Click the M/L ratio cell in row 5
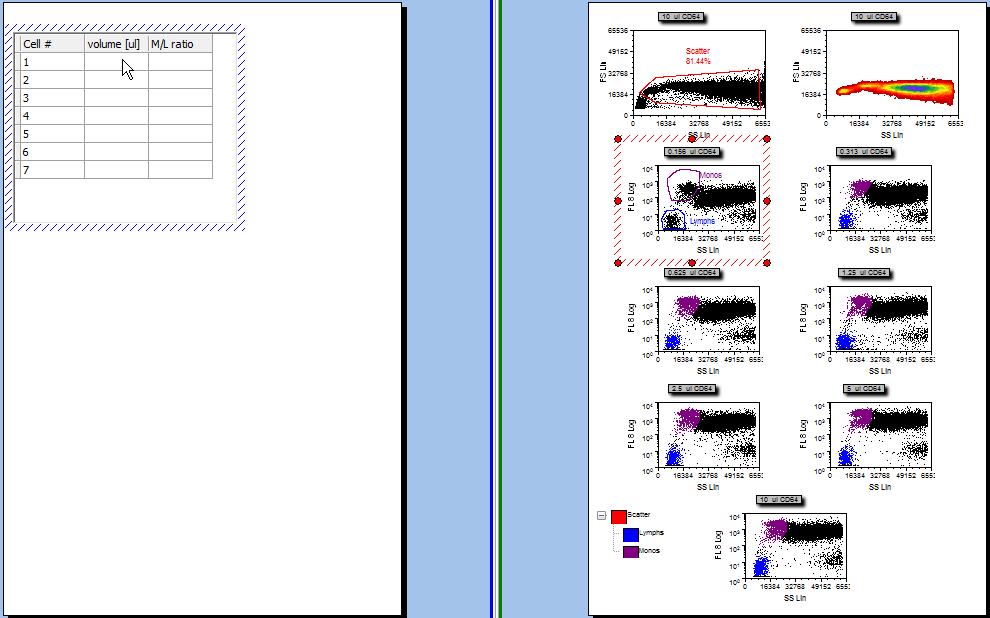This screenshot has height=618, width=990. (x=180, y=134)
